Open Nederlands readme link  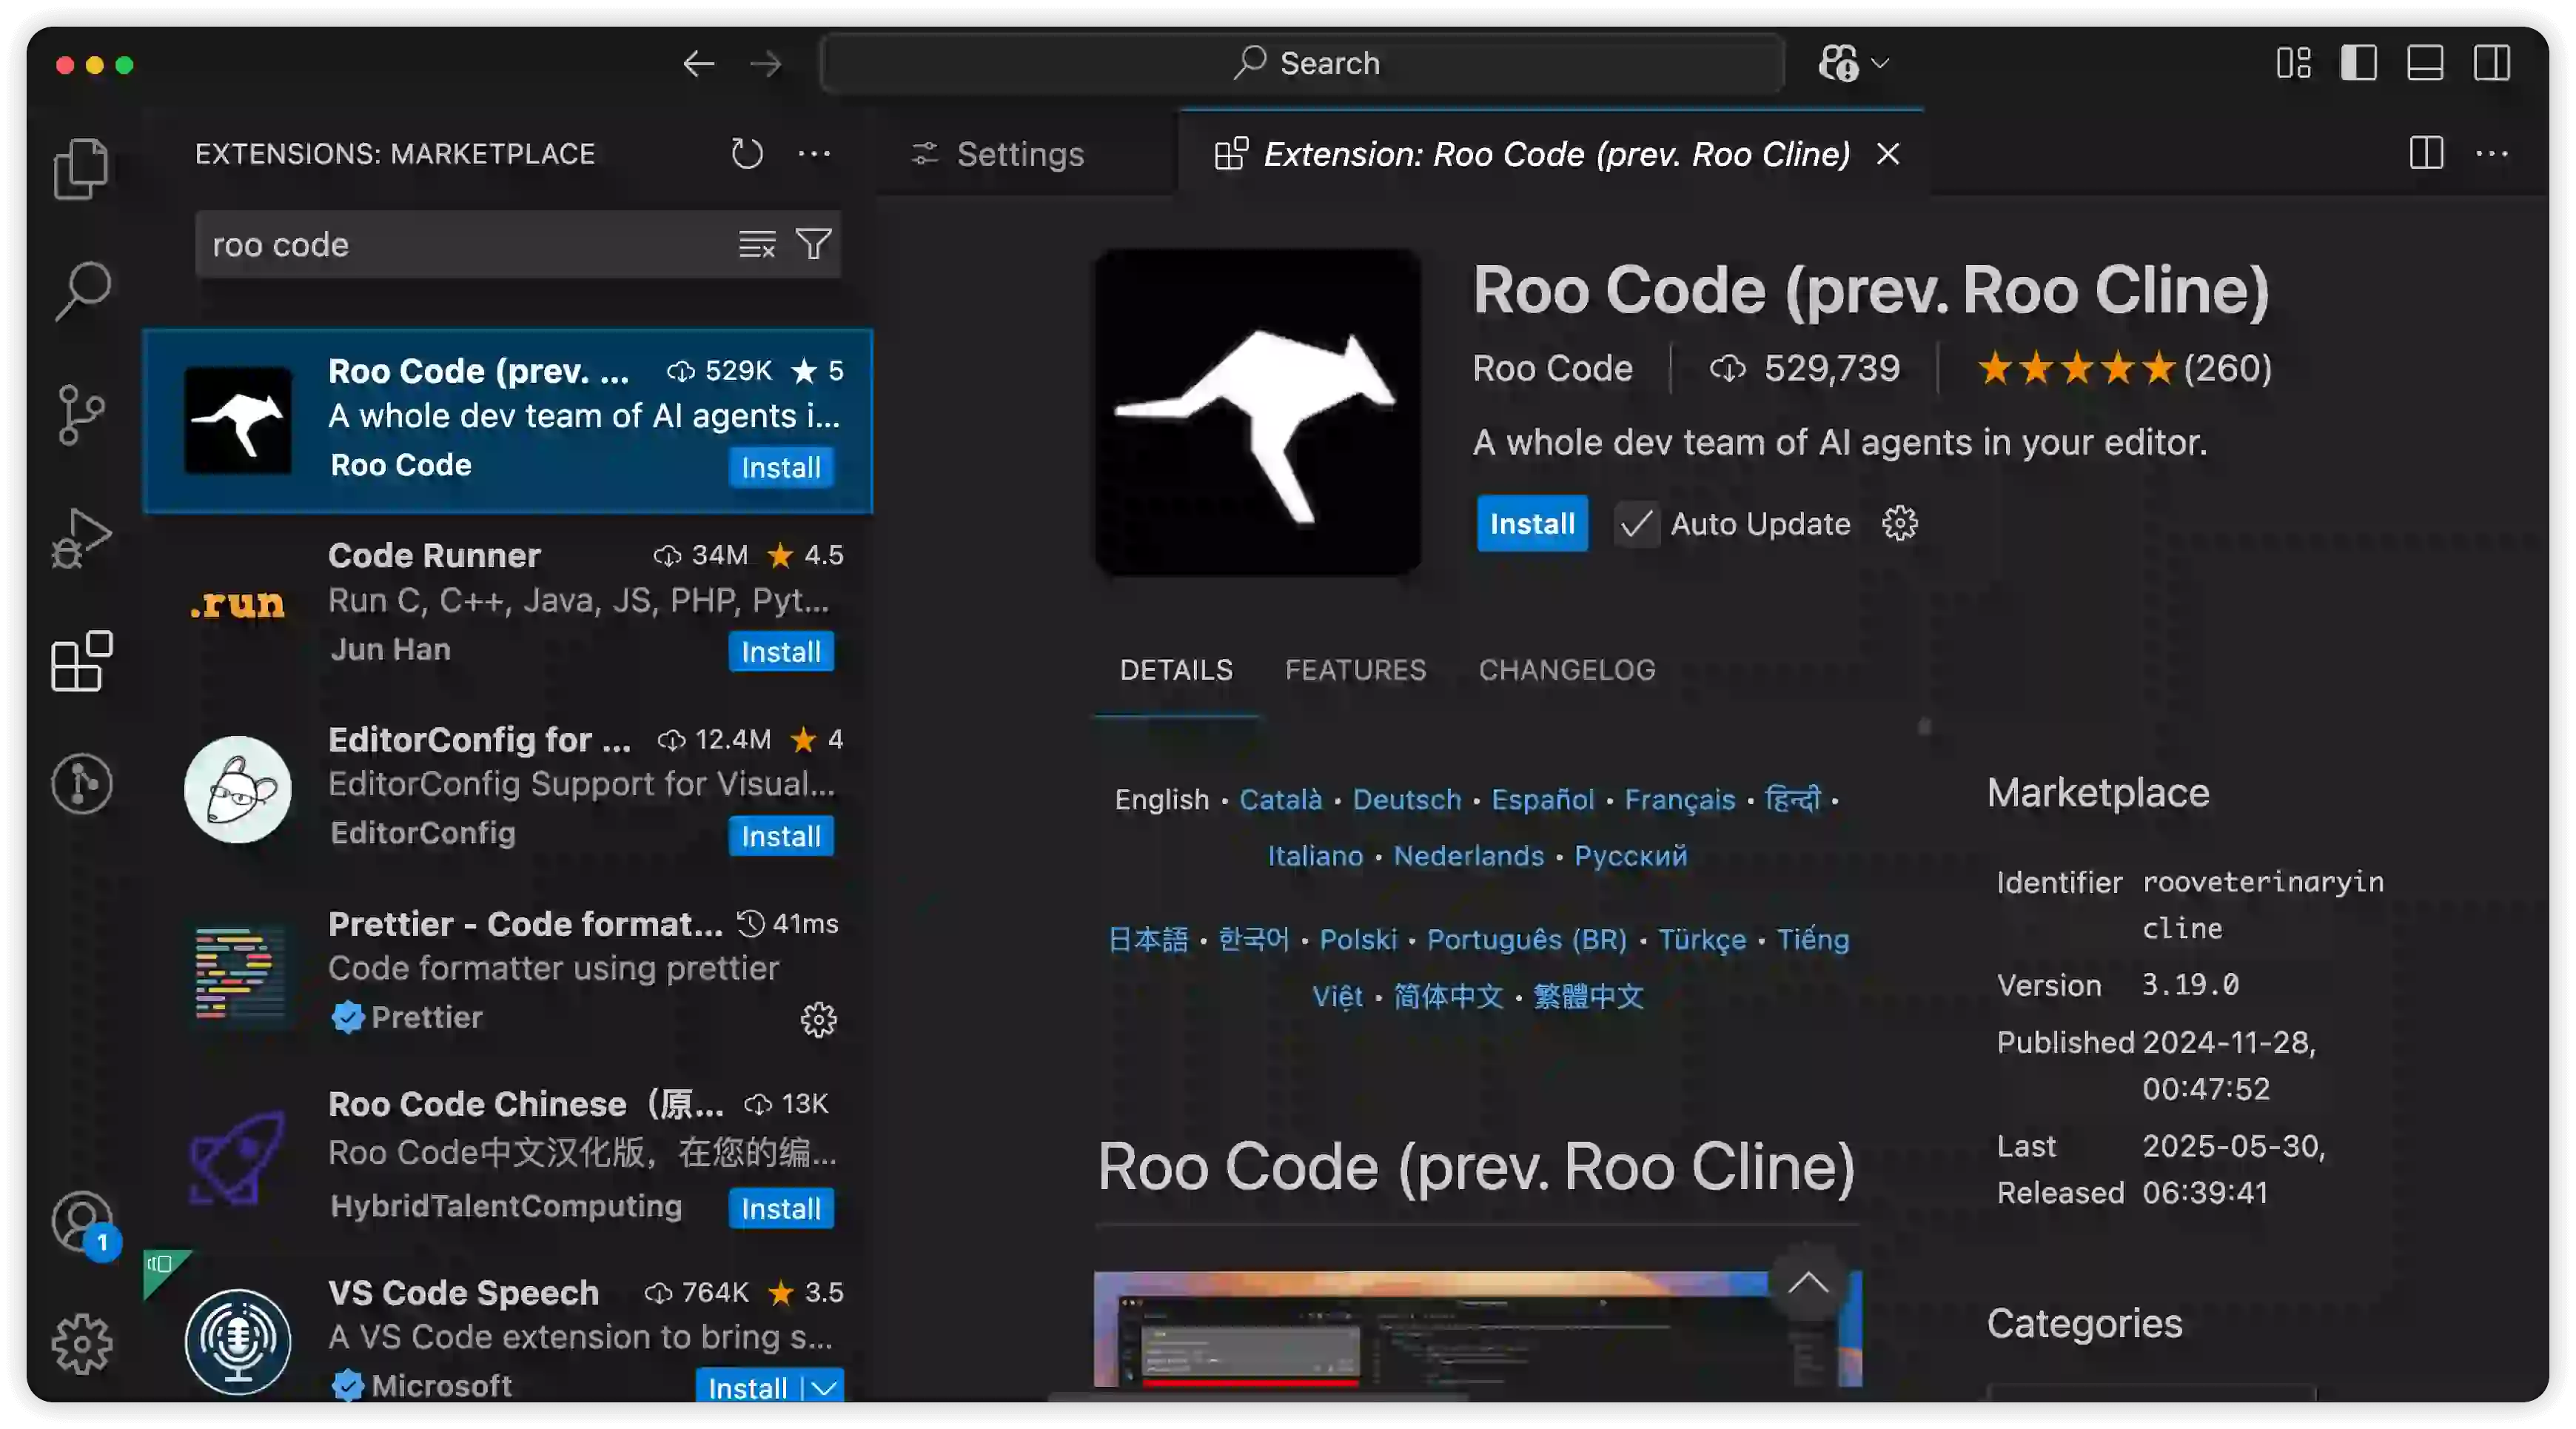[1469, 855]
